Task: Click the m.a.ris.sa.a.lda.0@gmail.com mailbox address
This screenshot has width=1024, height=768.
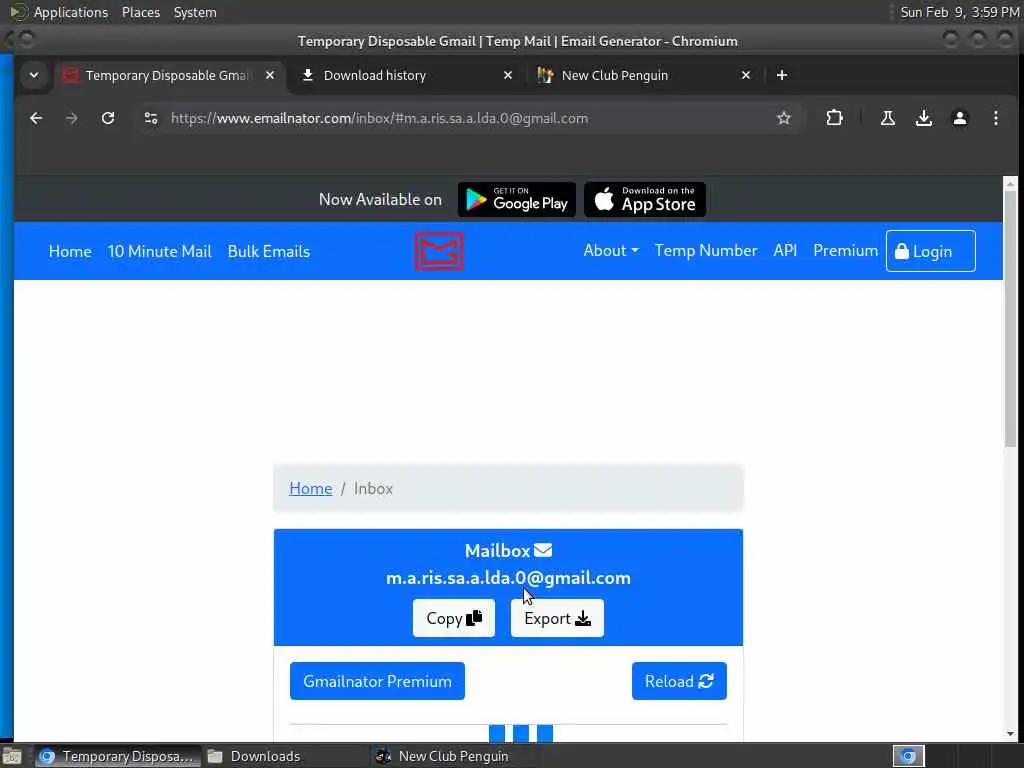Action: pos(508,578)
